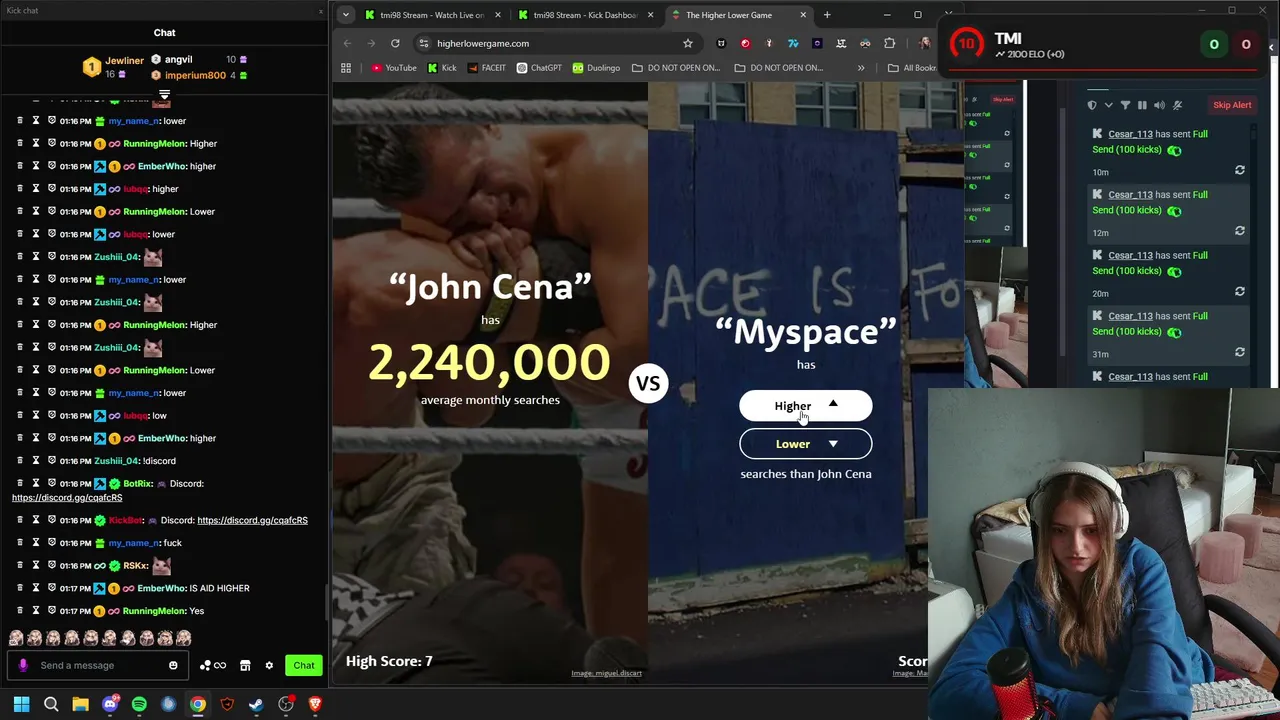Click the infinity kicks gift icon
The height and width of the screenshot is (720, 1280).
[x=213, y=665]
